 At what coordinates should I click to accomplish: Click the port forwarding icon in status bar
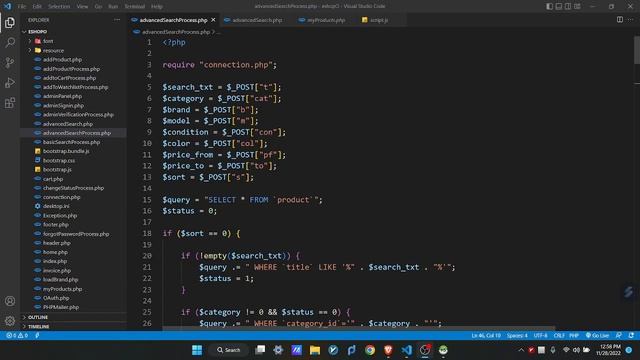[37, 336]
